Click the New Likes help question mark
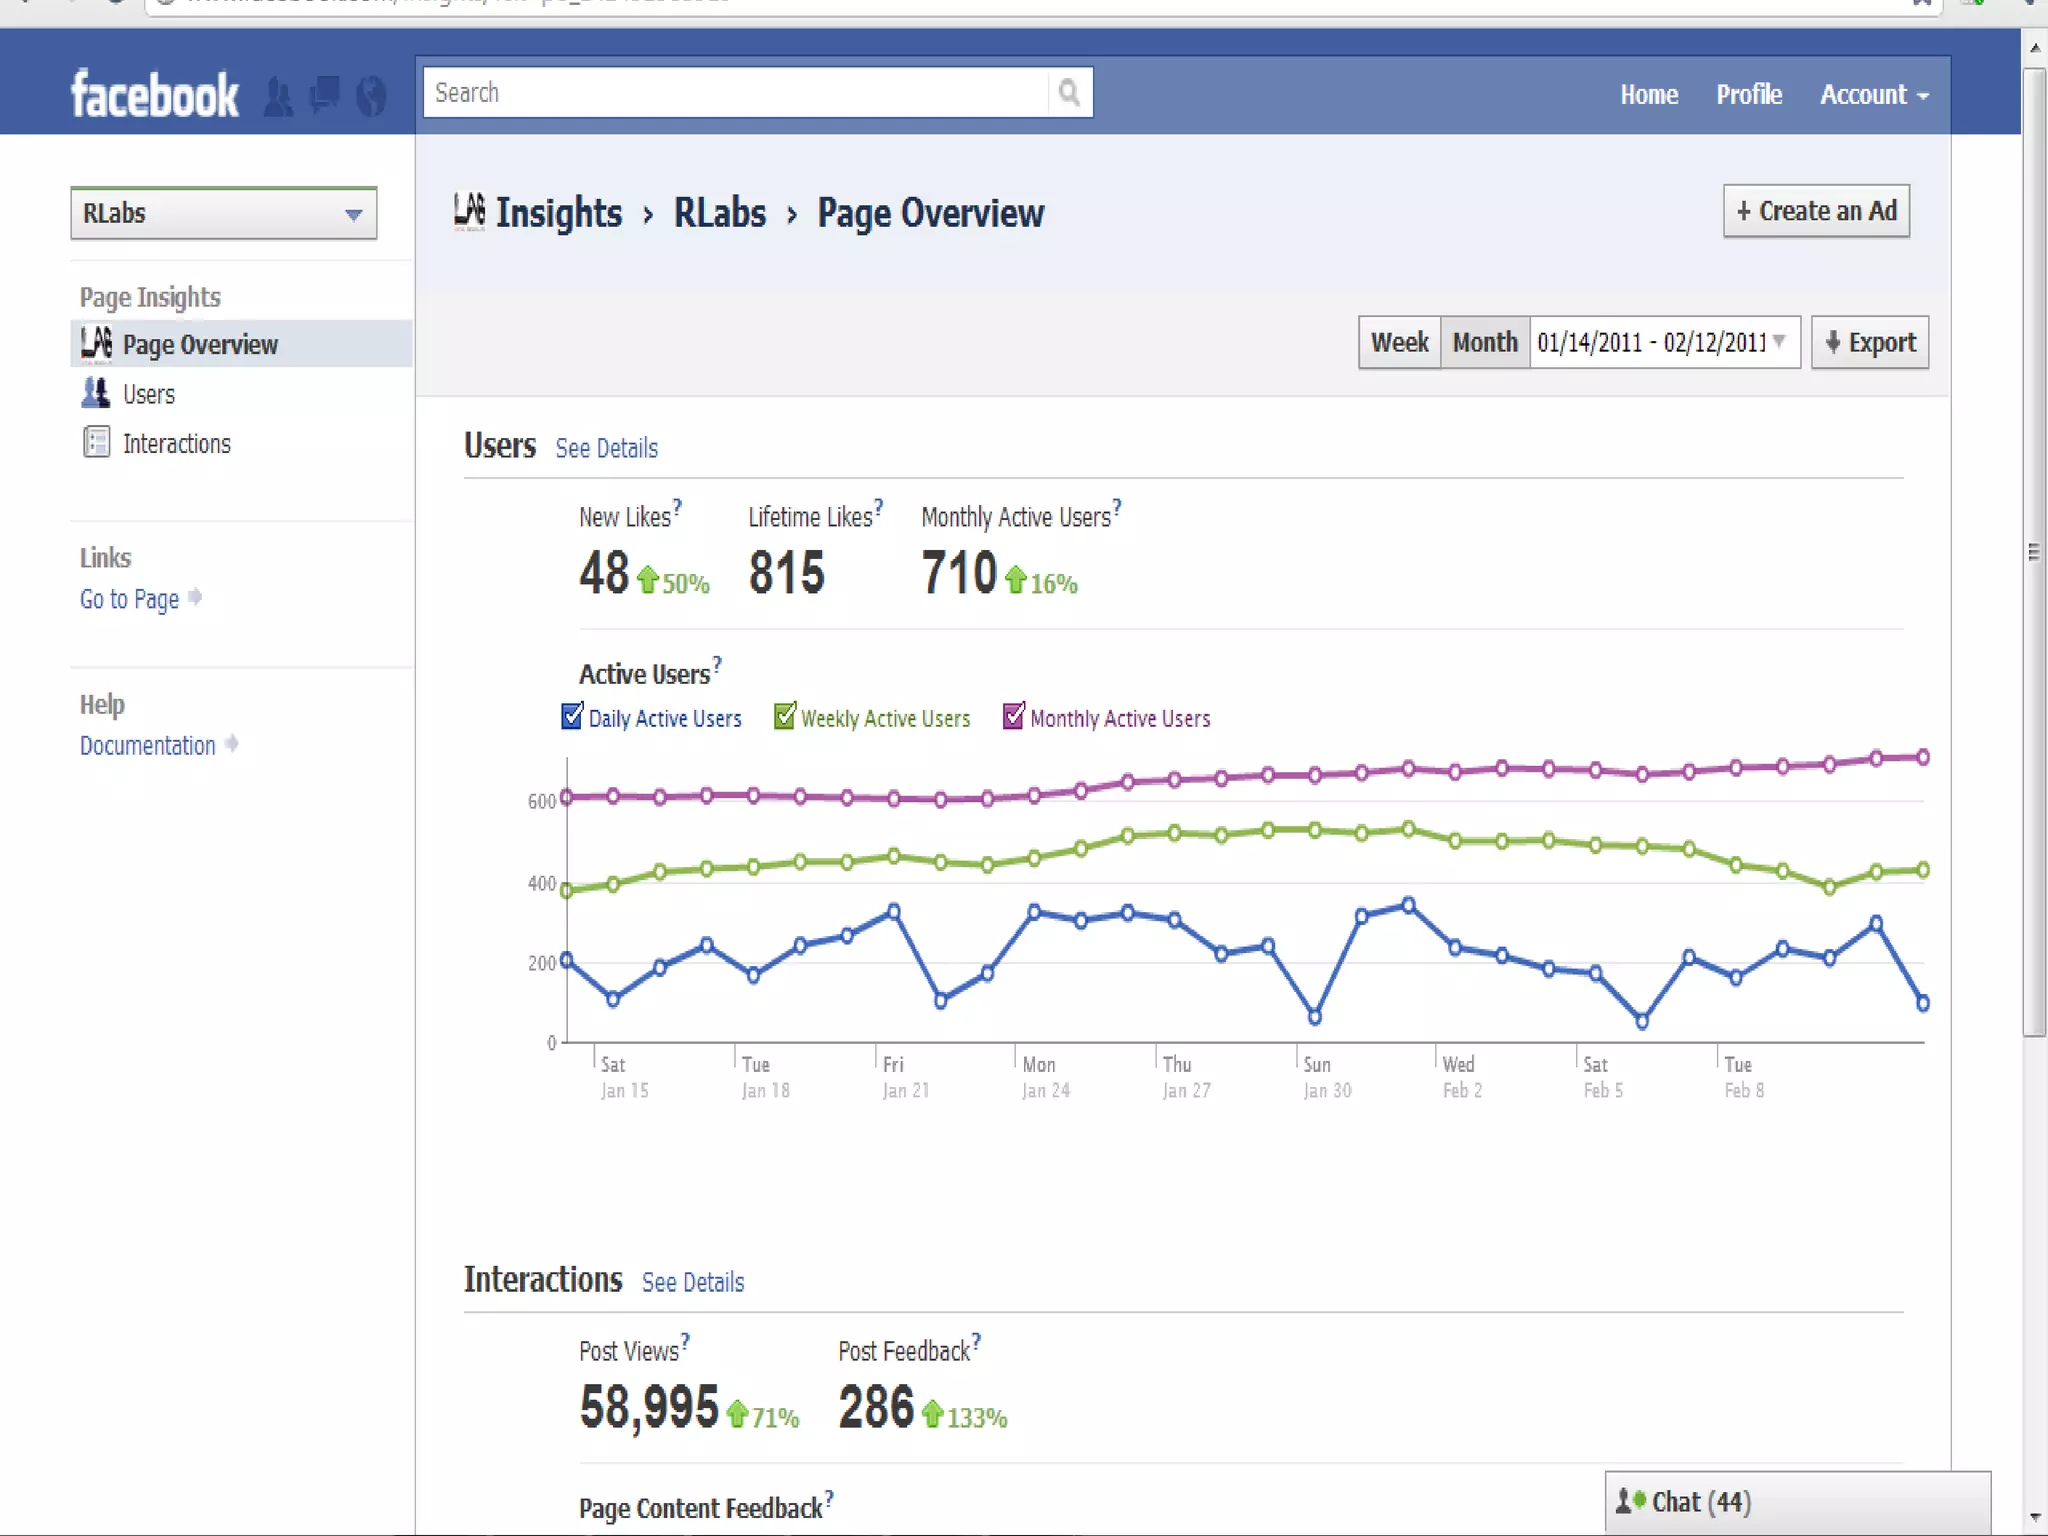The width and height of the screenshot is (2048, 1536). (677, 506)
